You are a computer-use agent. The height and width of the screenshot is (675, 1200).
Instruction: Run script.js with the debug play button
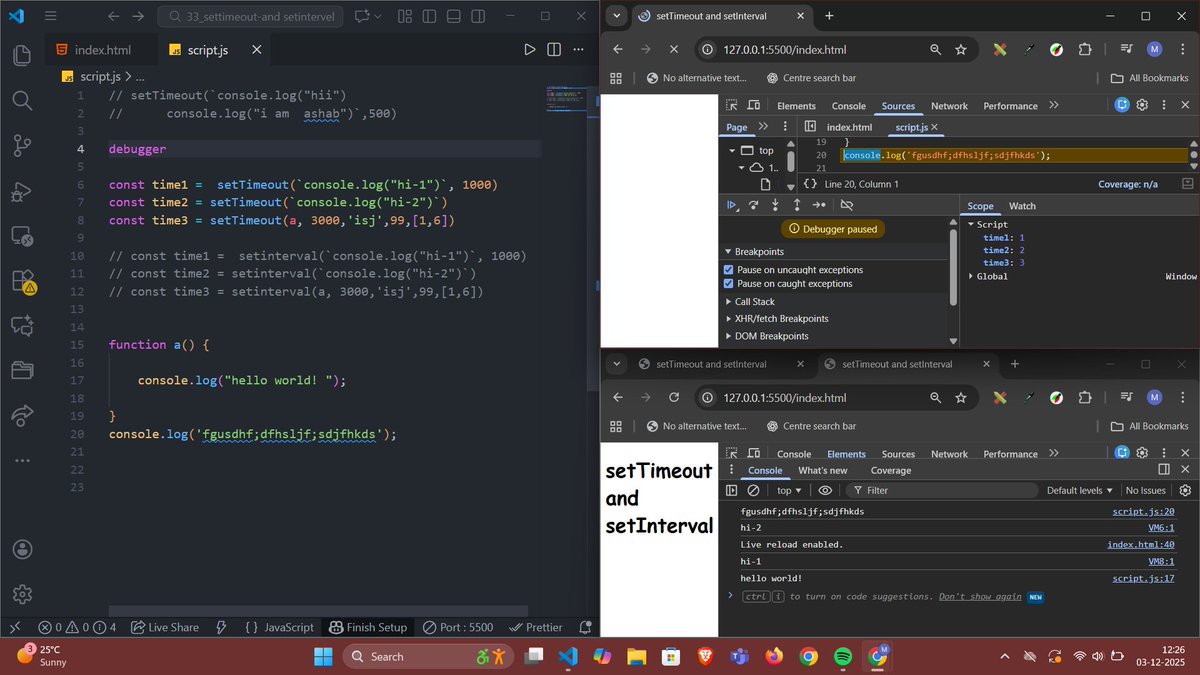(x=530, y=49)
